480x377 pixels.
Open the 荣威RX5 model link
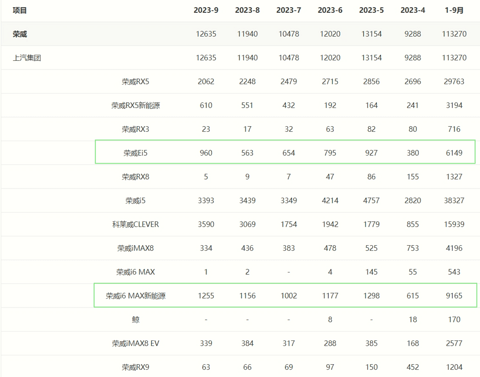(x=135, y=82)
